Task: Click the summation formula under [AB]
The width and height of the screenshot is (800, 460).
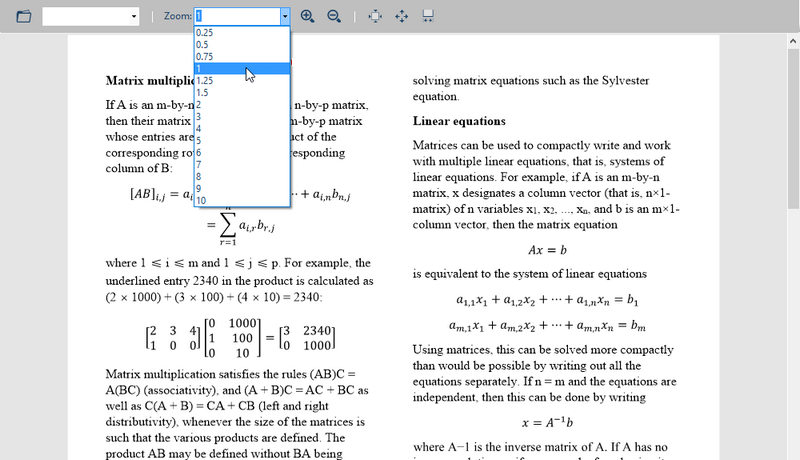Action: 240,226
